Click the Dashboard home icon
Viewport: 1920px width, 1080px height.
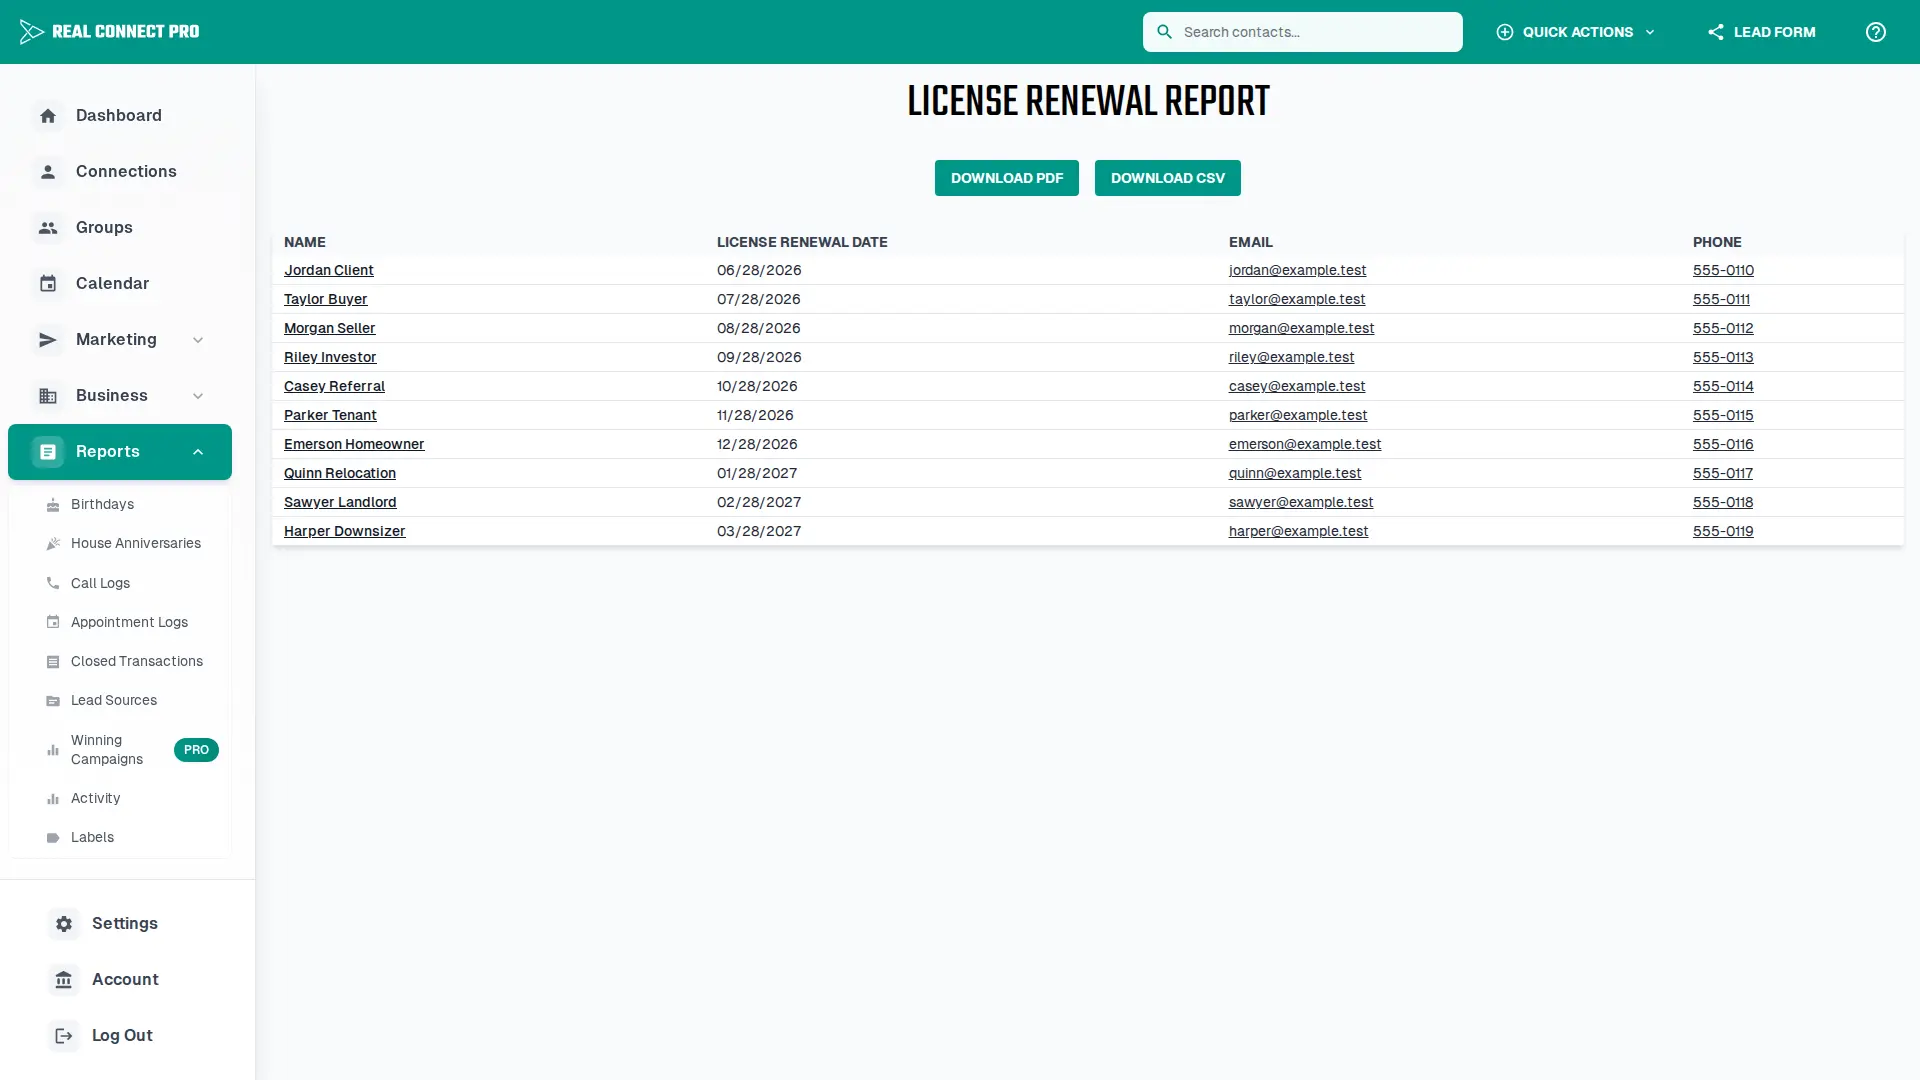pyautogui.click(x=48, y=116)
